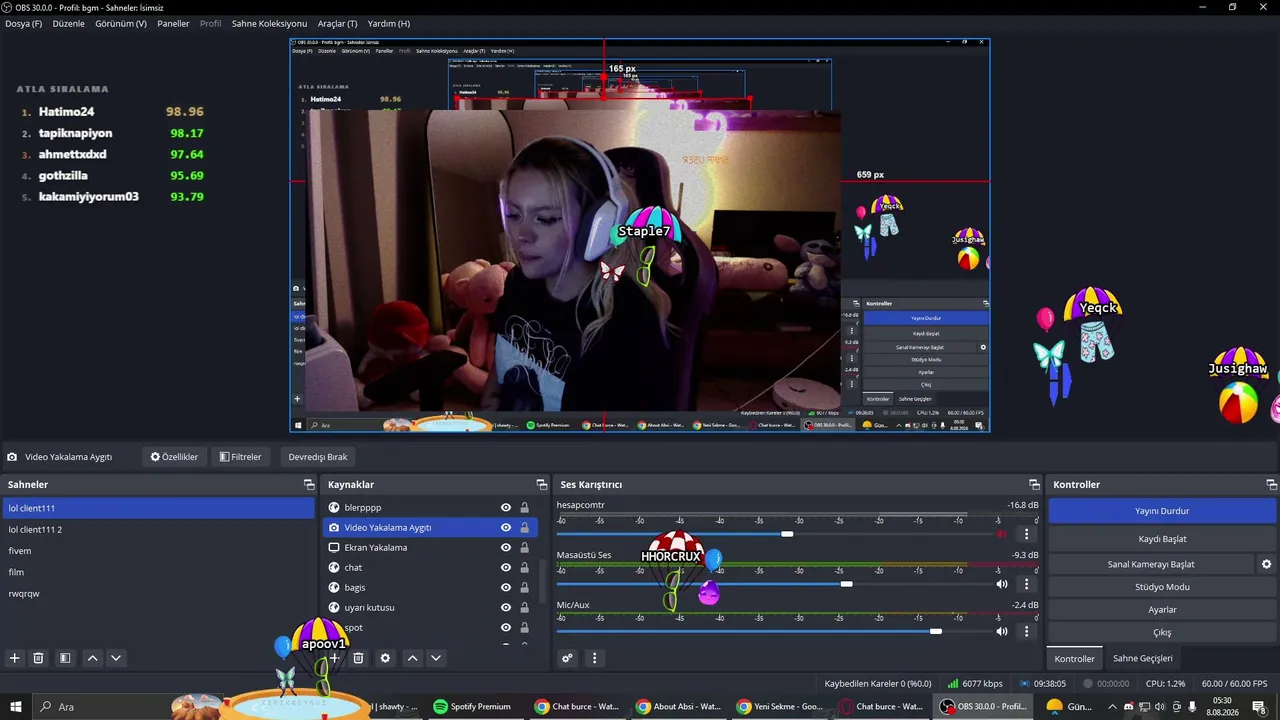Open scene filters icon in Sahneler toolbar
1280x720 pixels.
(65, 658)
